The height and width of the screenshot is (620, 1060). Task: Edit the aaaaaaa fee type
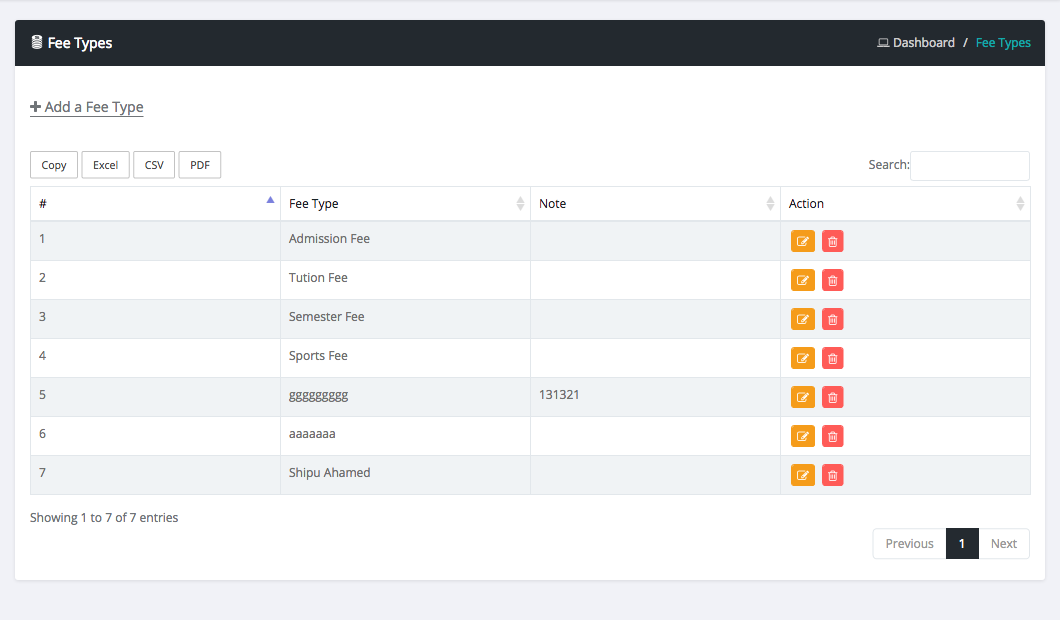[x=803, y=436]
